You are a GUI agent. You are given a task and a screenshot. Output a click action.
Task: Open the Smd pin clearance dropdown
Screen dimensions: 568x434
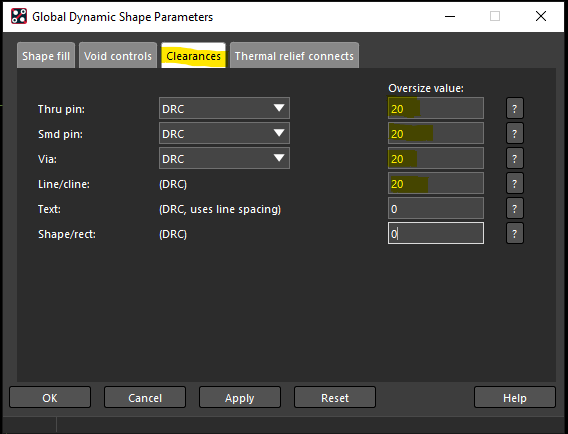coord(224,133)
